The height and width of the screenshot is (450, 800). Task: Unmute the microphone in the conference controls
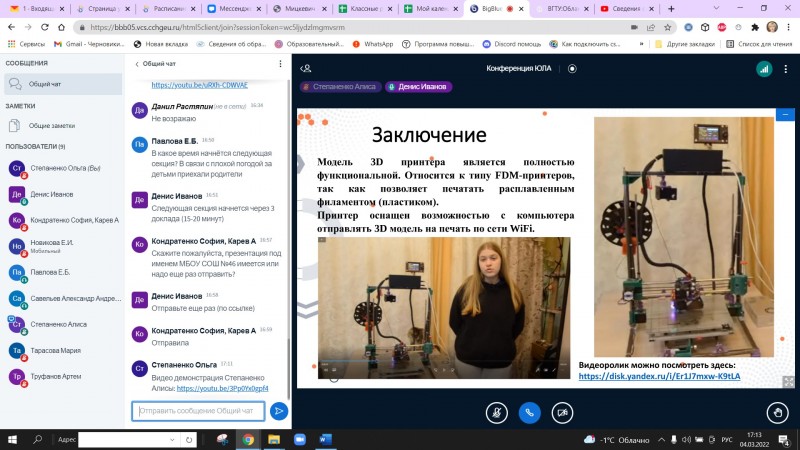[497, 411]
